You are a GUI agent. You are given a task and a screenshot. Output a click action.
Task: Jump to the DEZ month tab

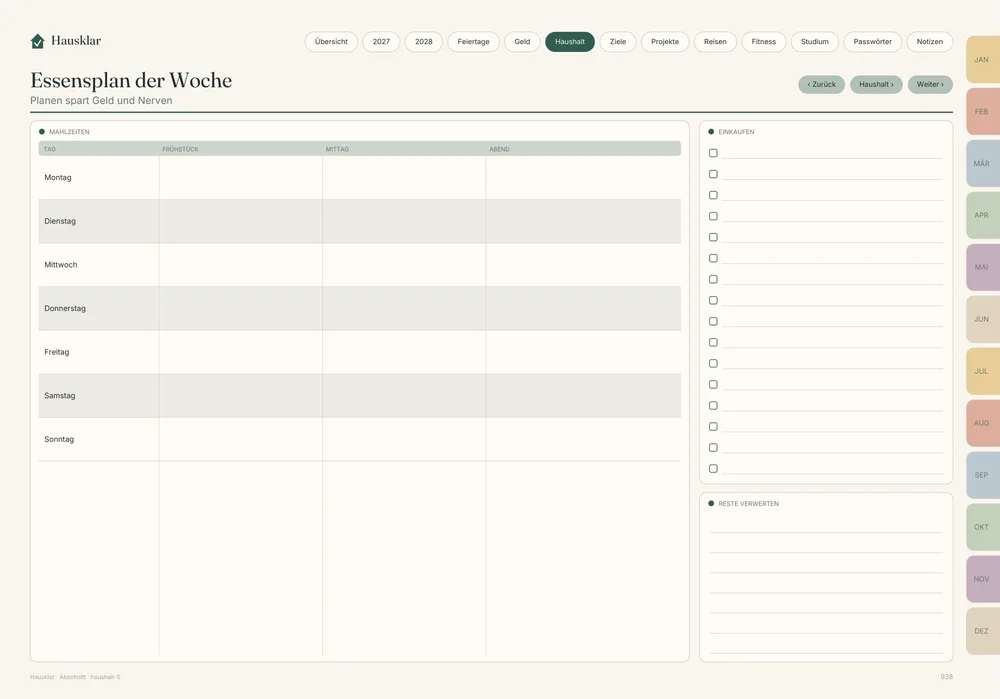click(x=983, y=631)
